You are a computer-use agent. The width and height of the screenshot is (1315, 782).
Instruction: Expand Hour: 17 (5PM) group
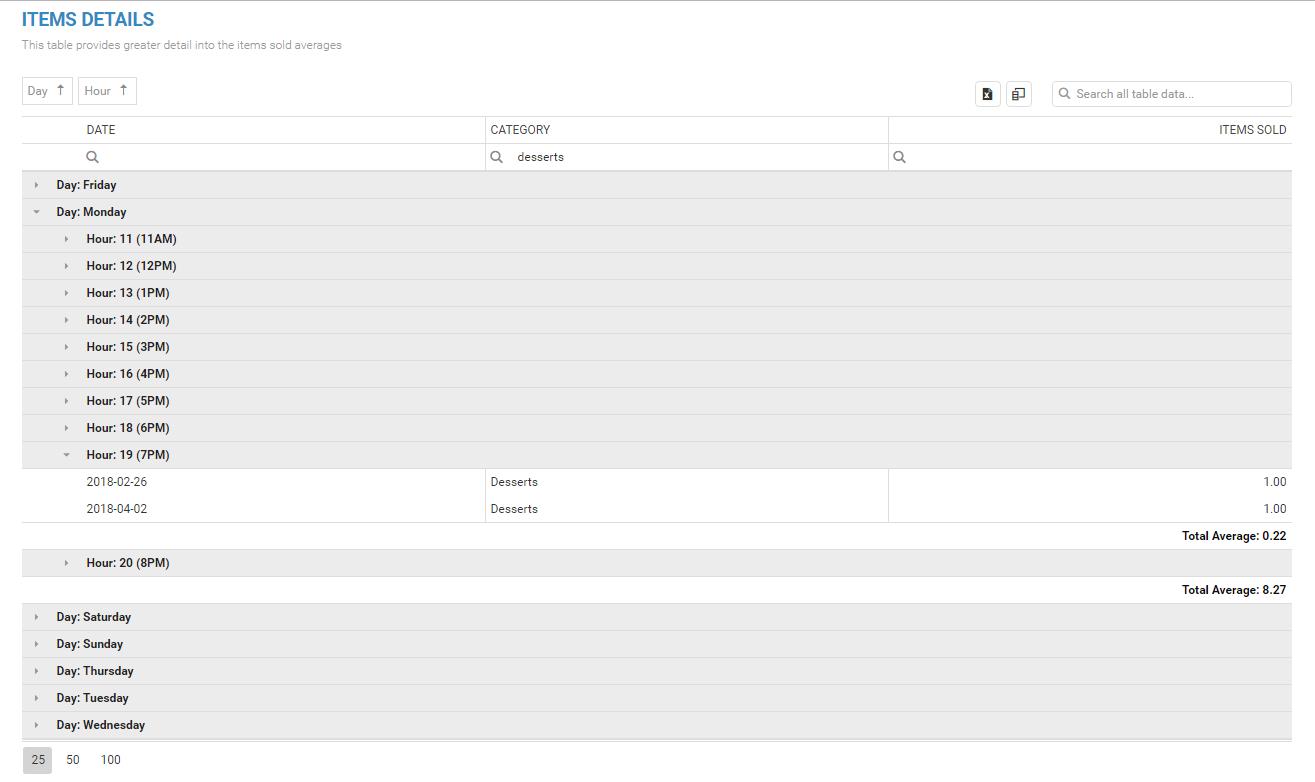[x=67, y=401]
